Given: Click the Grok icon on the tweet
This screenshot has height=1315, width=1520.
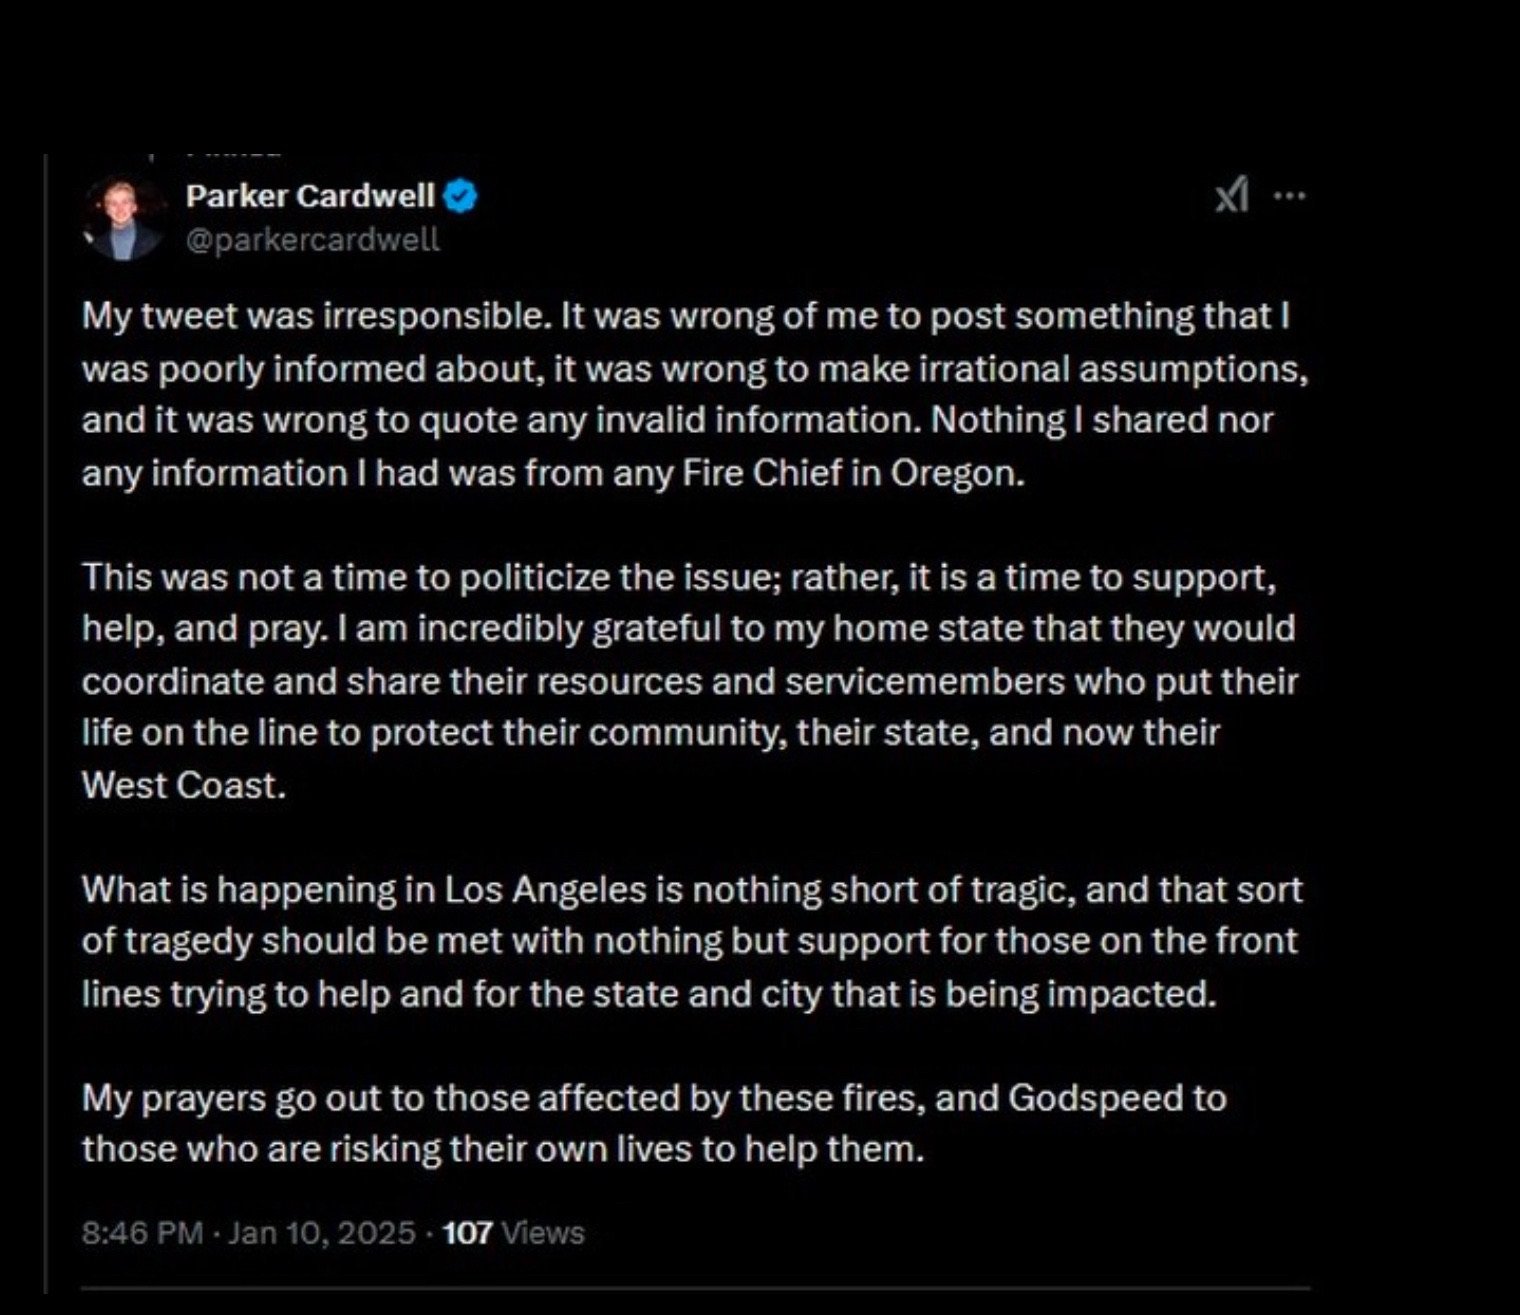Looking at the screenshot, I should (x=1231, y=196).
